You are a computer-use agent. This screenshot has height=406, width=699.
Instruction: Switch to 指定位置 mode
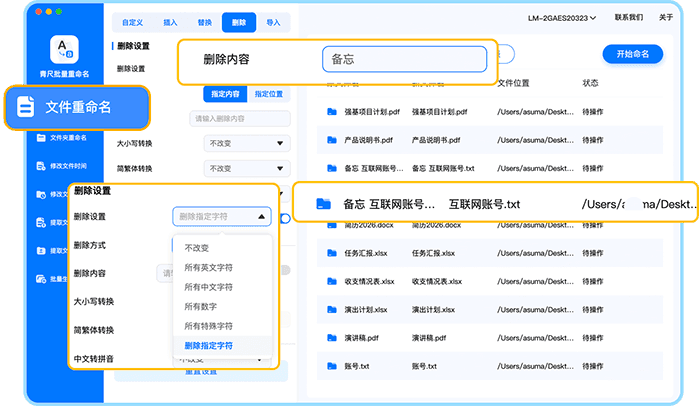tap(268, 94)
